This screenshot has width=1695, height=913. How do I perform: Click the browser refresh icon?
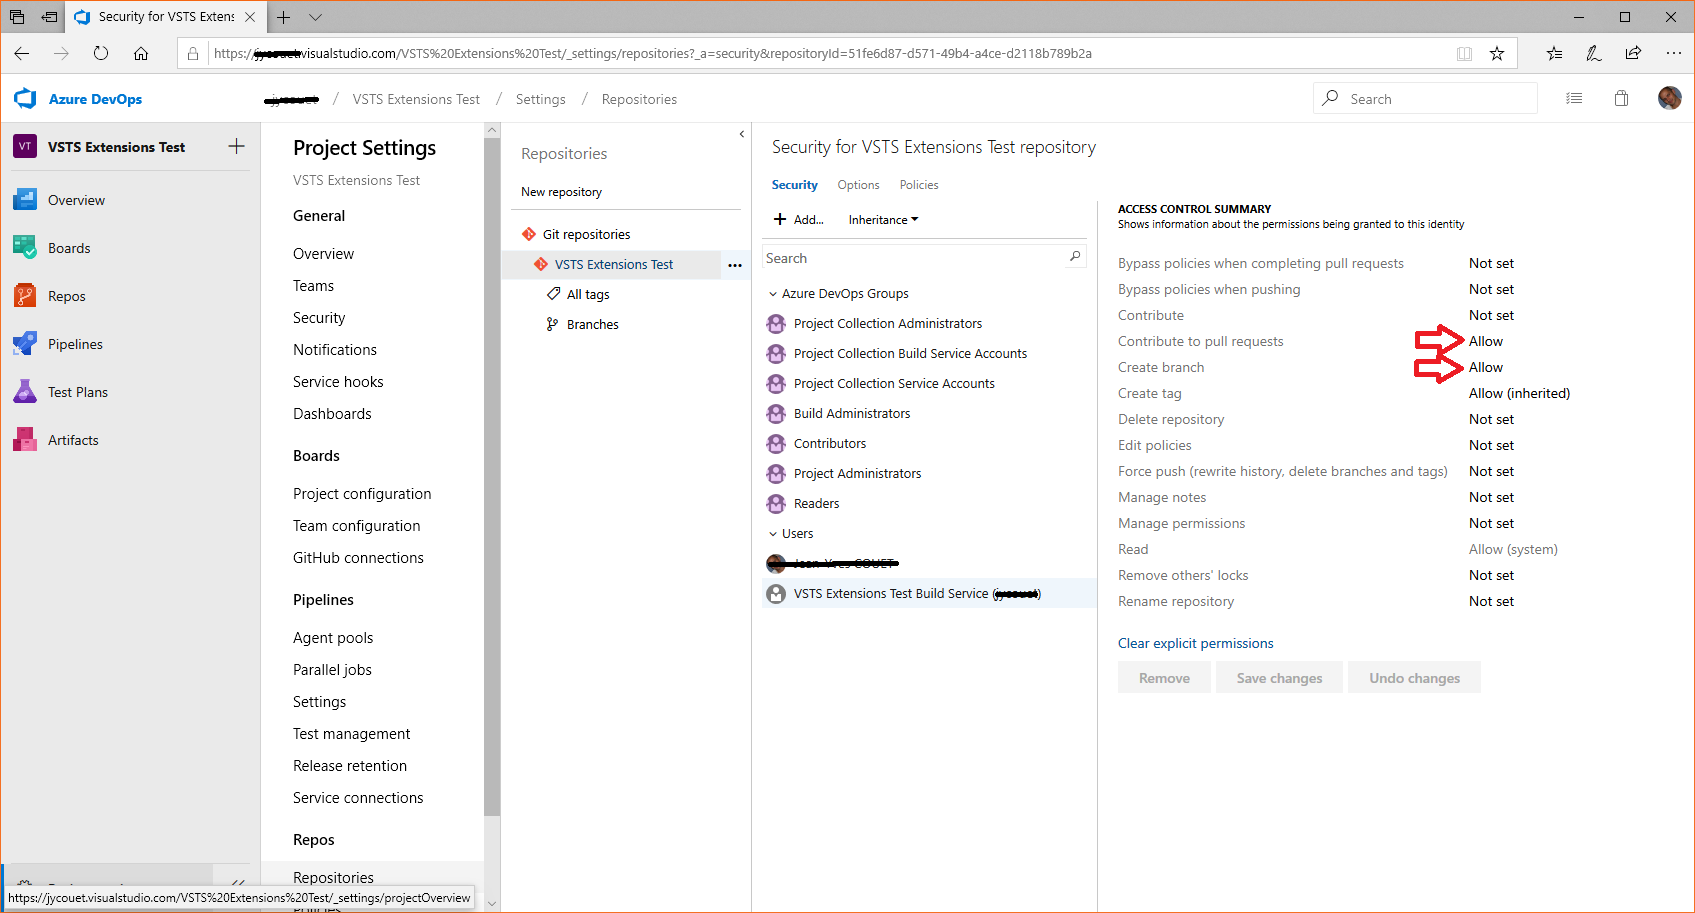pos(101,53)
